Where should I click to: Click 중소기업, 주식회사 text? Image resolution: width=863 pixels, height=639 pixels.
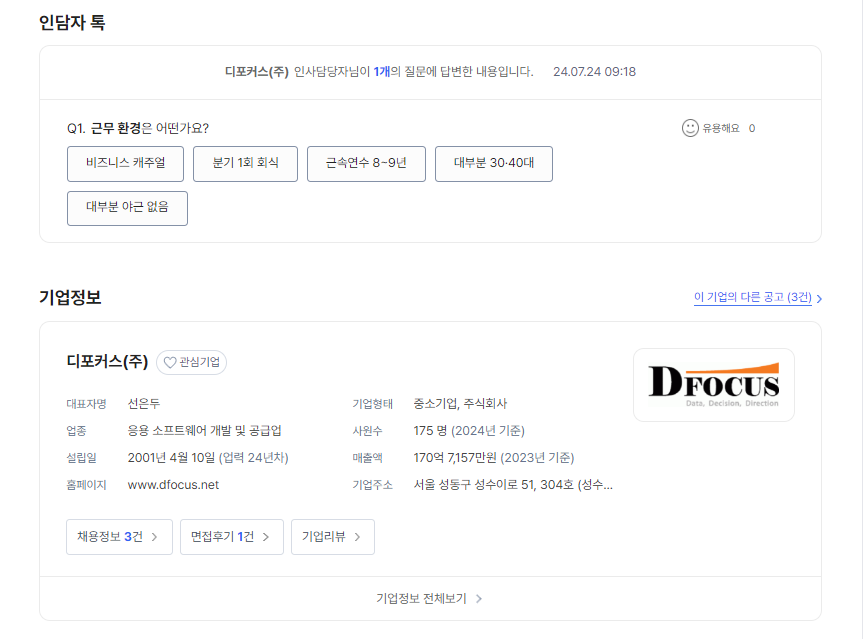click(460, 403)
